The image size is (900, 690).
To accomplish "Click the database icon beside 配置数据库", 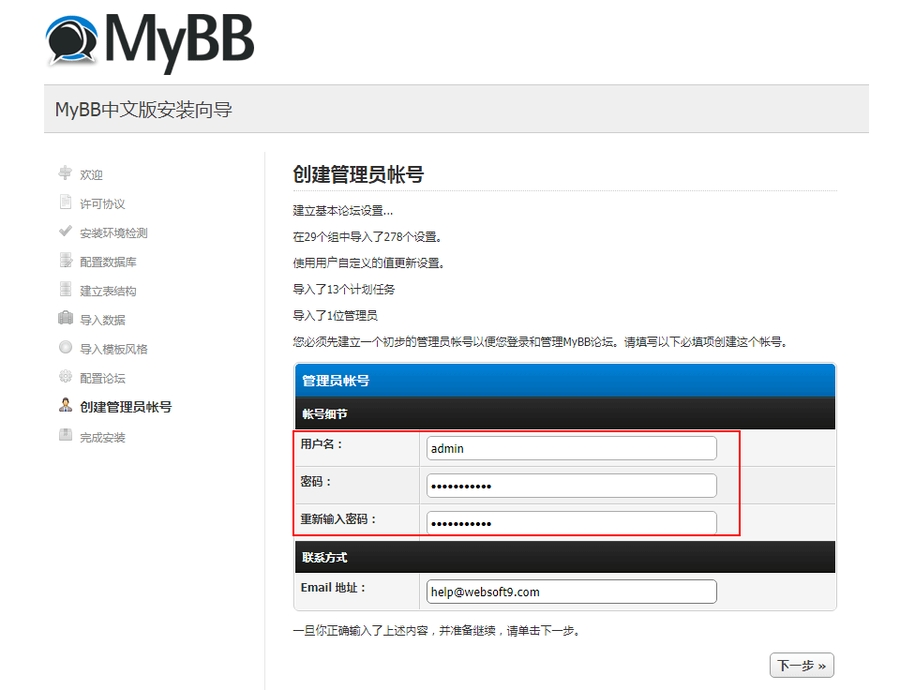I will (x=65, y=261).
